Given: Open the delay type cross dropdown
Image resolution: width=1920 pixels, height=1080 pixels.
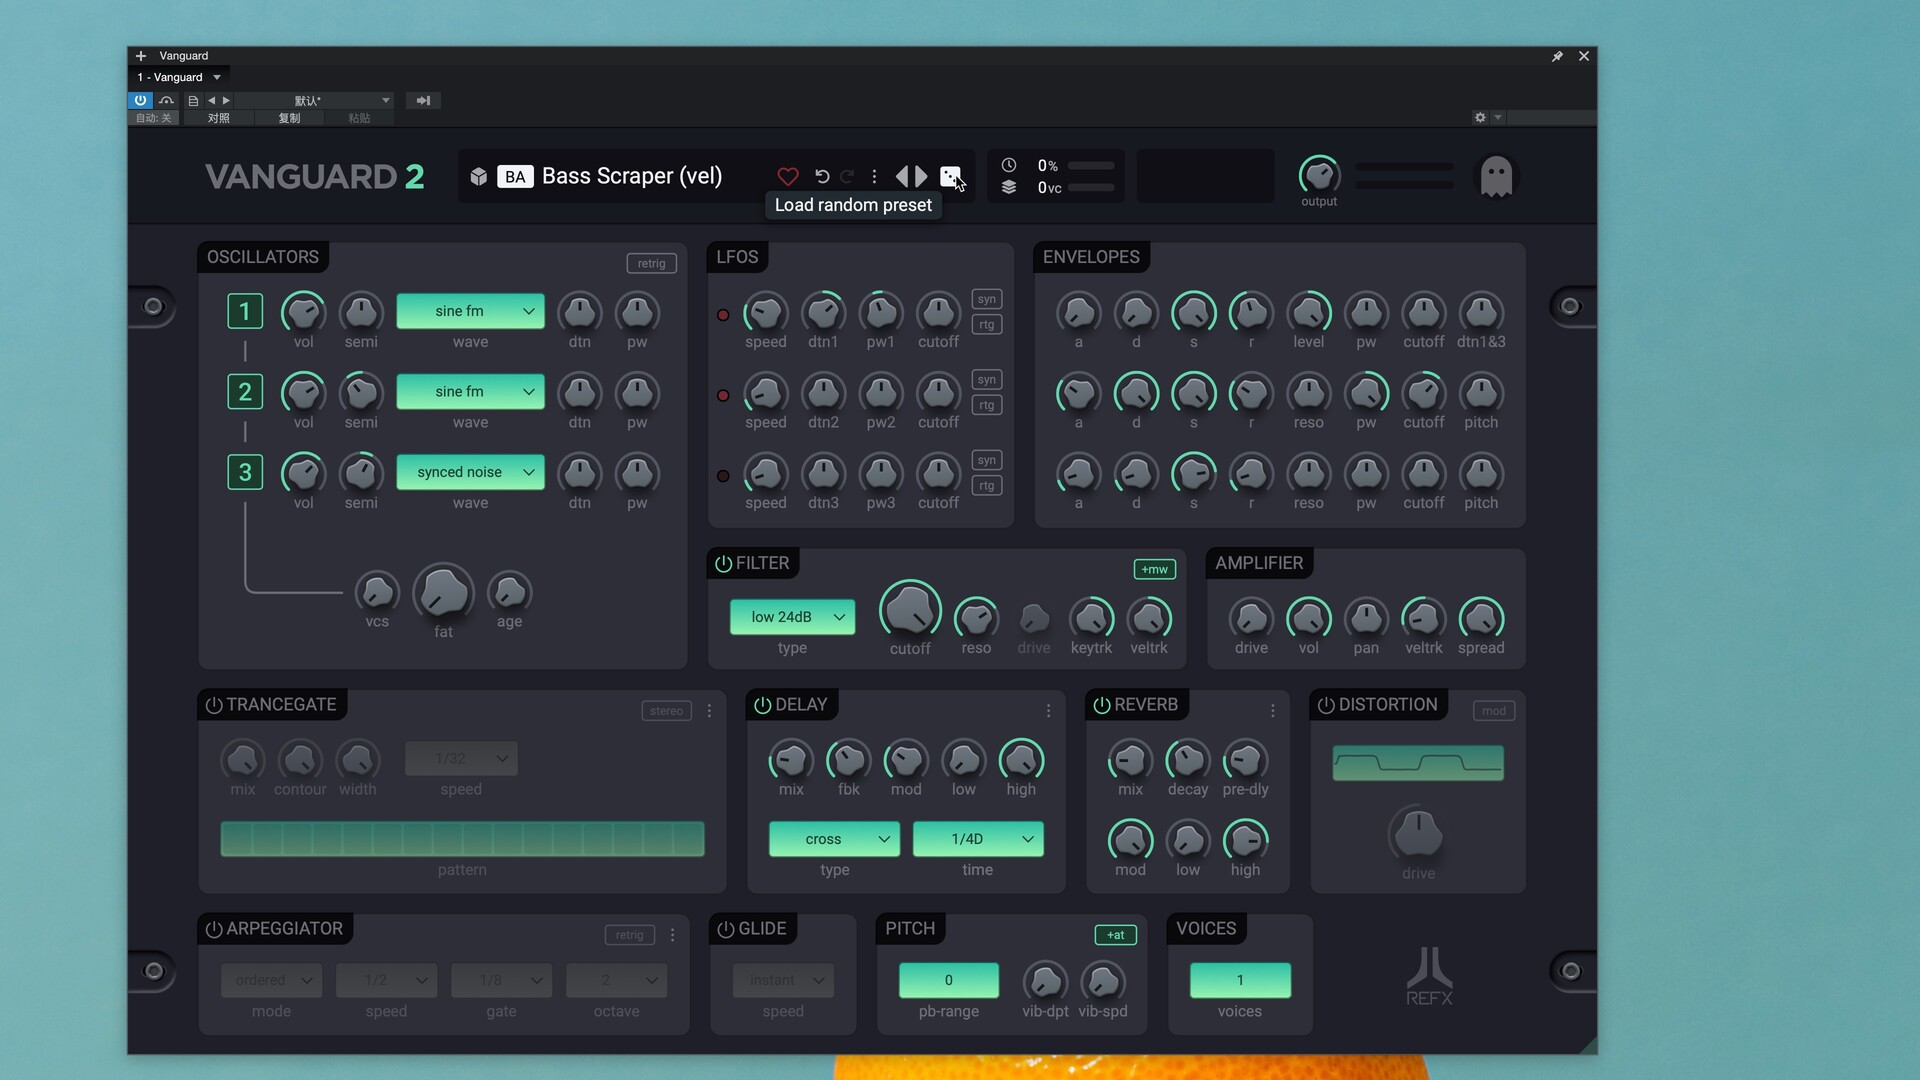Looking at the screenshot, I should (x=834, y=839).
